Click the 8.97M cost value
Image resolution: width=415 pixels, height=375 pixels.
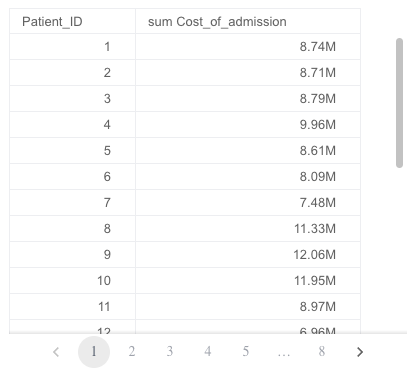[x=318, y=307]
